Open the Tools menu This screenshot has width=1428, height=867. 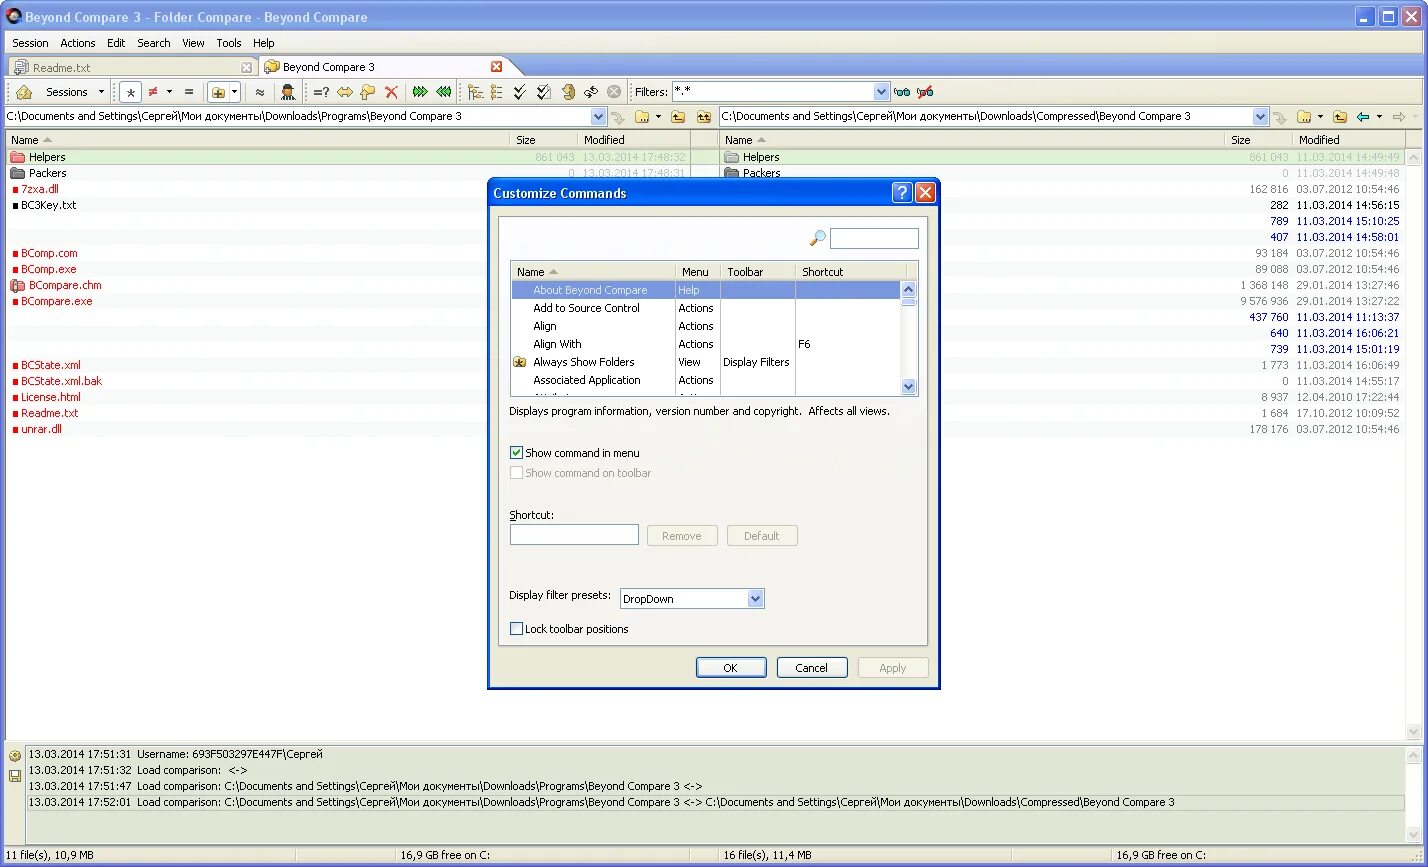(x=229, y=43)
